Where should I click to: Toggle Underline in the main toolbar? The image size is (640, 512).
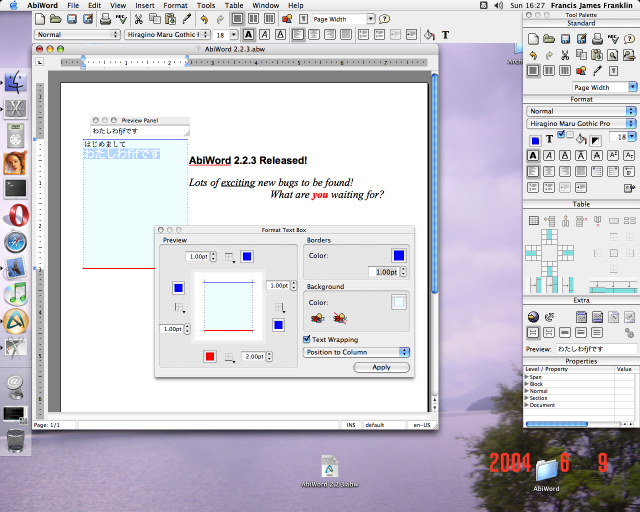[280, 35]
